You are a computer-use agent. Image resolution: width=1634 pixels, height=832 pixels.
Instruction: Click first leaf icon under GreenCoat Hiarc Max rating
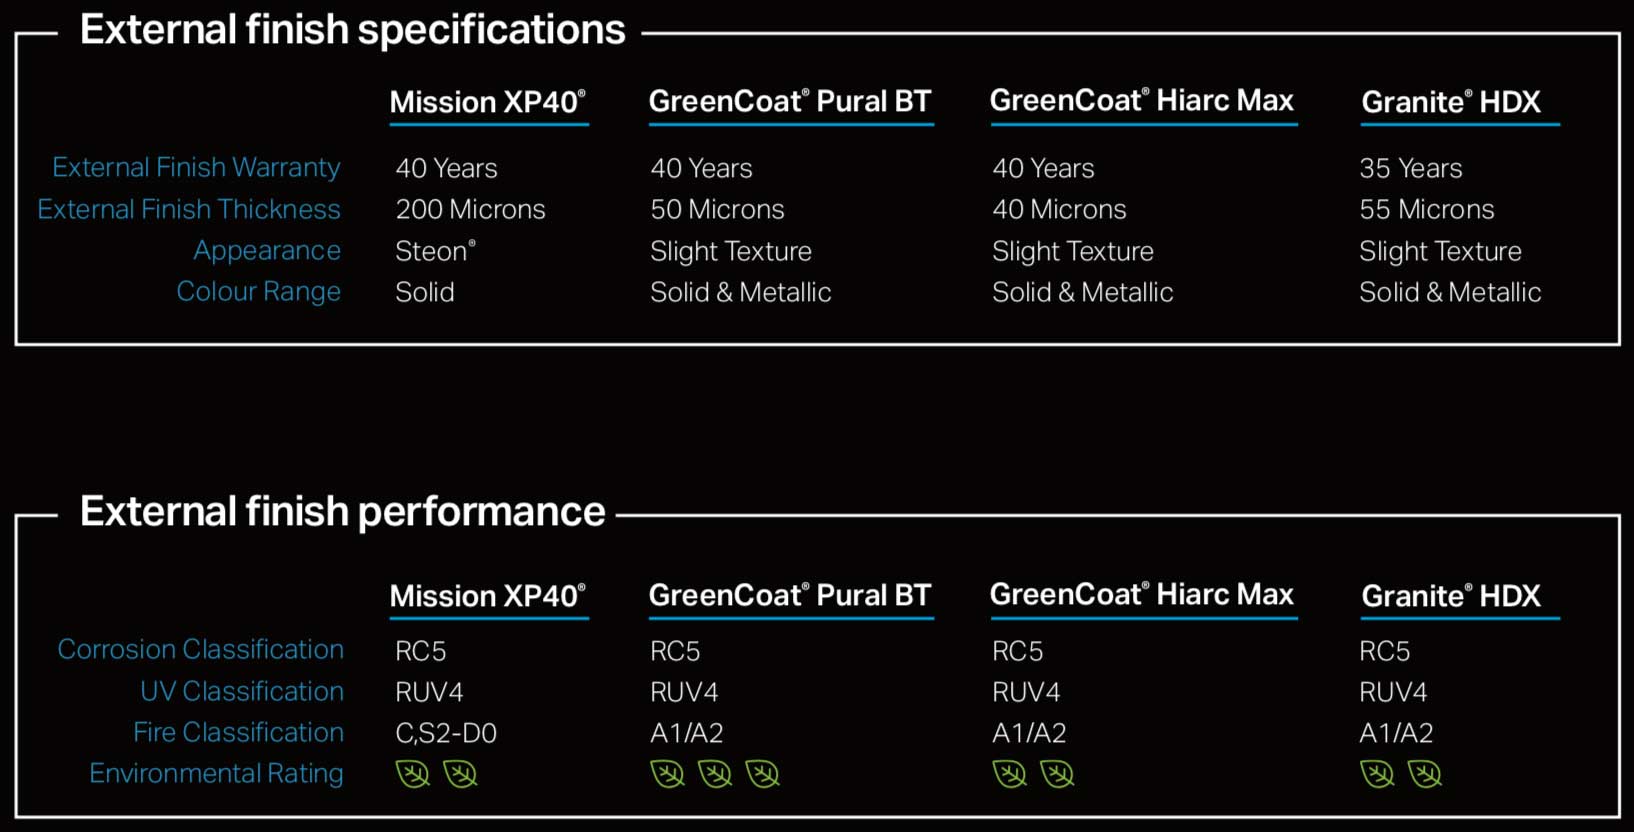click(1009, 774)
